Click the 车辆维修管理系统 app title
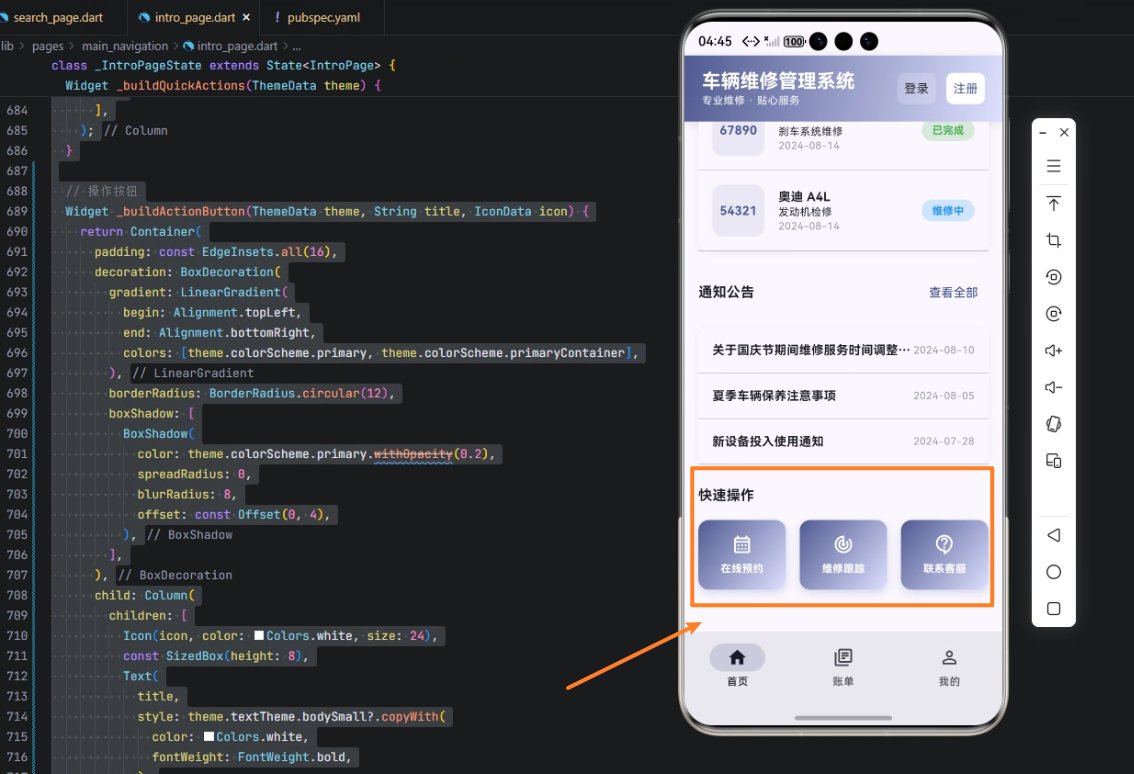1134x774 pixels. [x=778, y=80]
